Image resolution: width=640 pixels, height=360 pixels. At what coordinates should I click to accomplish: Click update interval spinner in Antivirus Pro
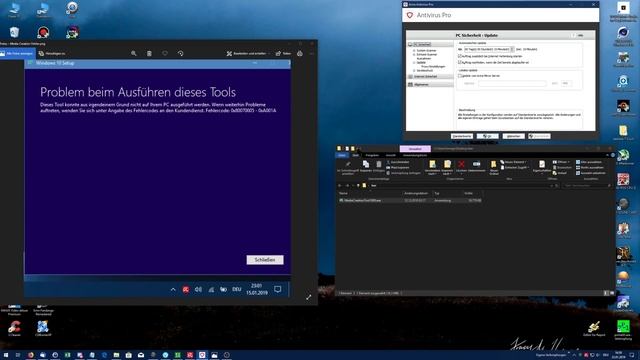[512, 49]
